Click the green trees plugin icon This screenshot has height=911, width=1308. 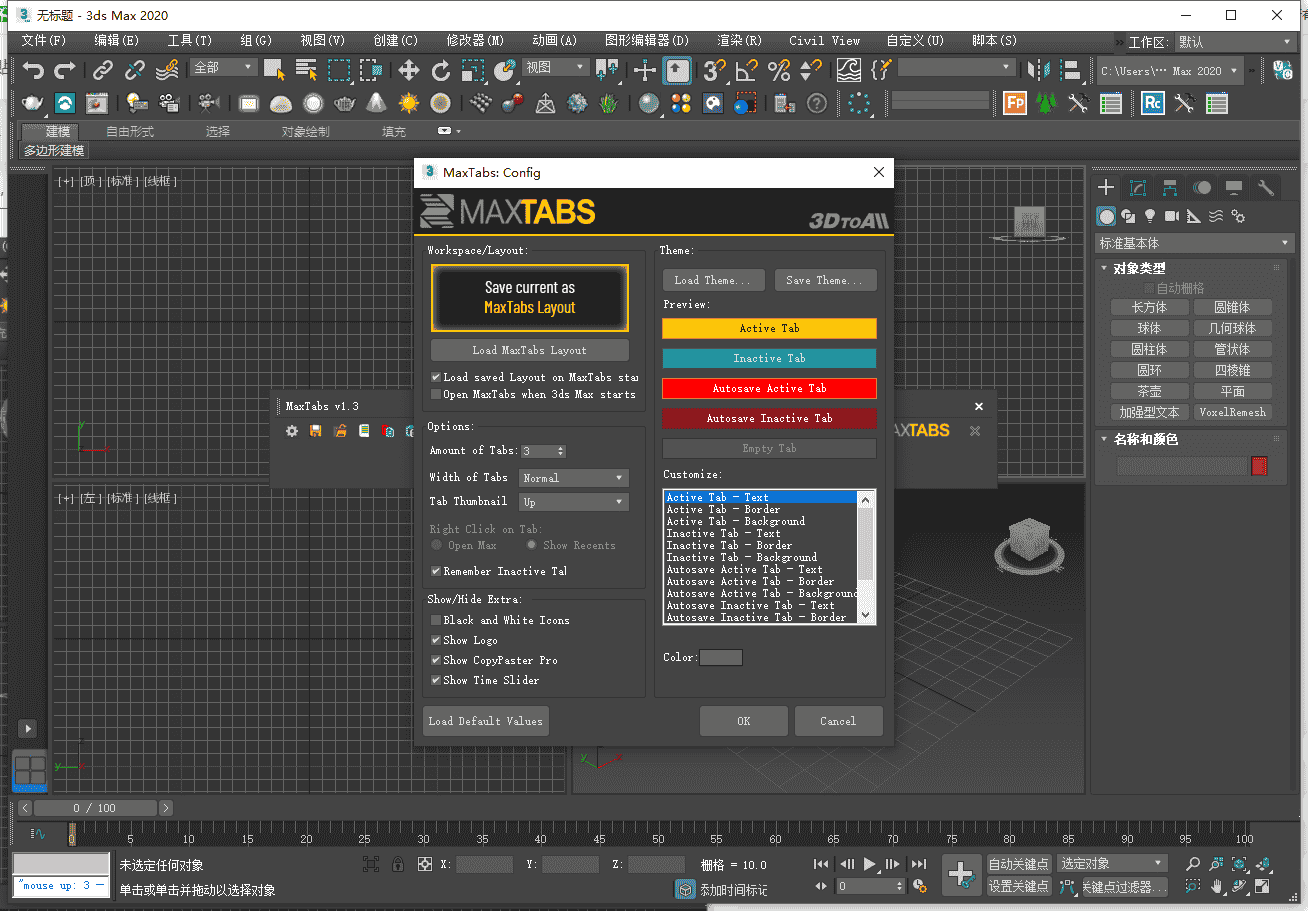(1046, 103)
